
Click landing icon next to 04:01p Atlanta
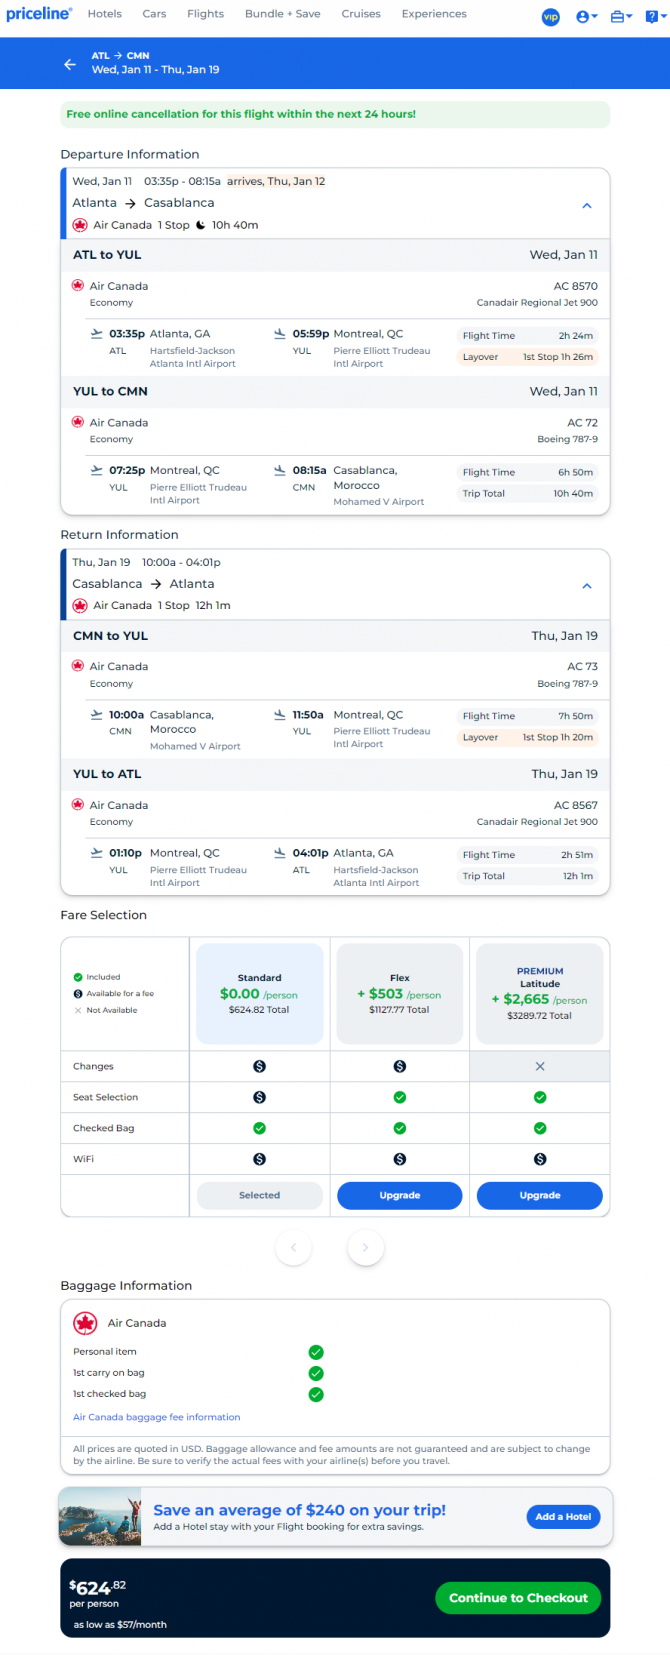280,853
